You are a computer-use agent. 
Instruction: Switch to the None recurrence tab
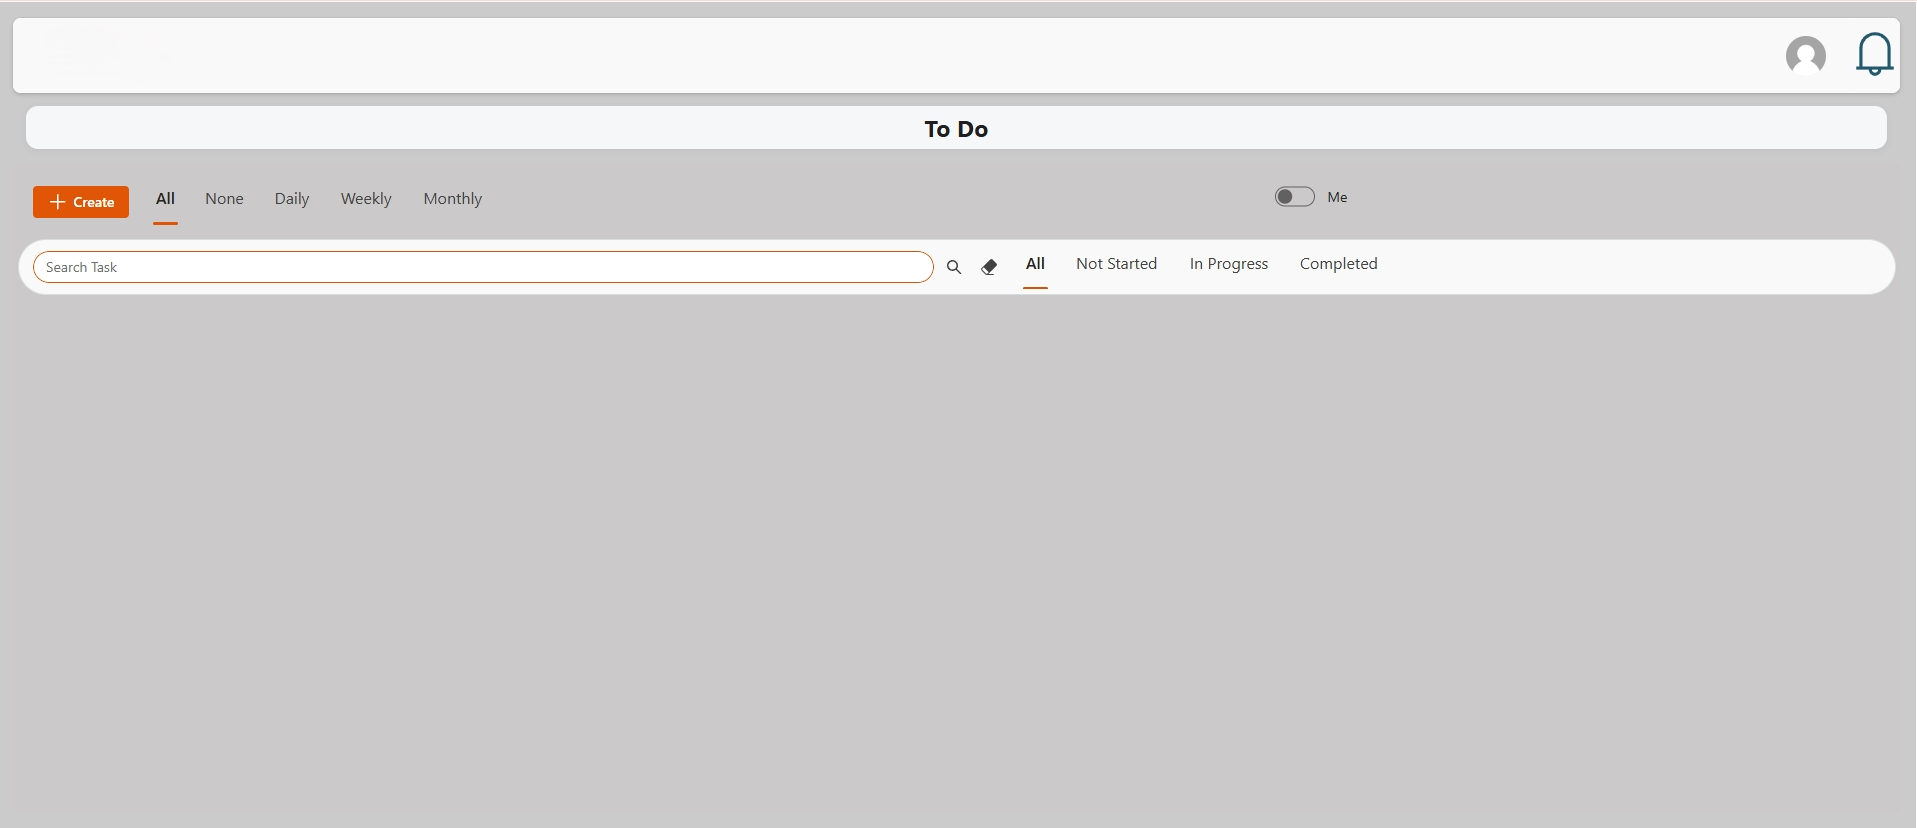(224, 199)
